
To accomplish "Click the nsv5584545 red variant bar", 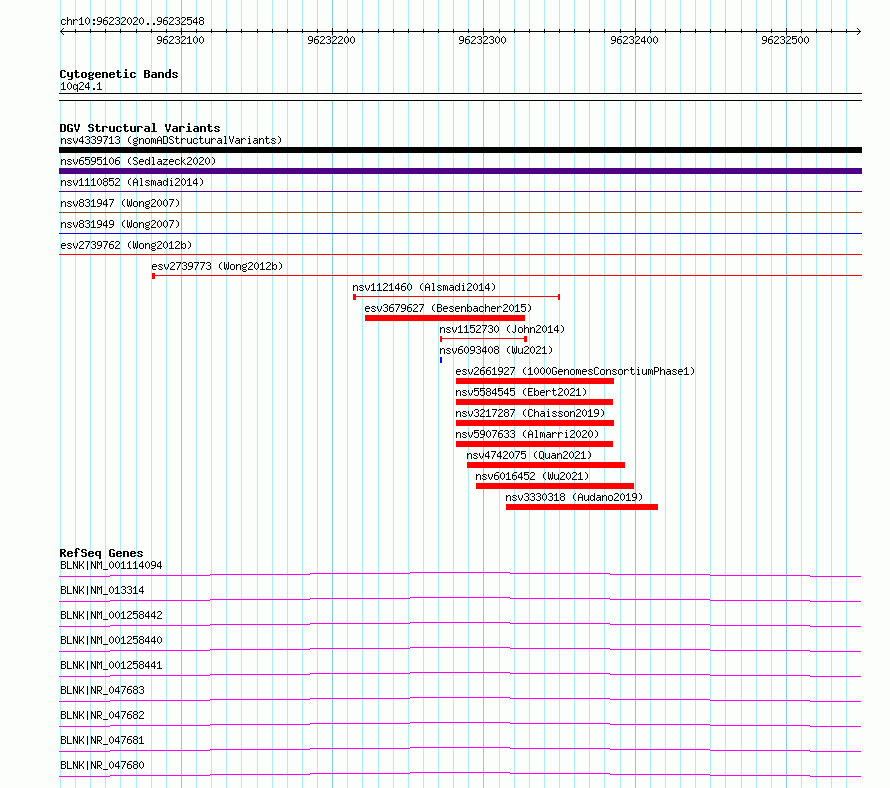I will [534, 402].
